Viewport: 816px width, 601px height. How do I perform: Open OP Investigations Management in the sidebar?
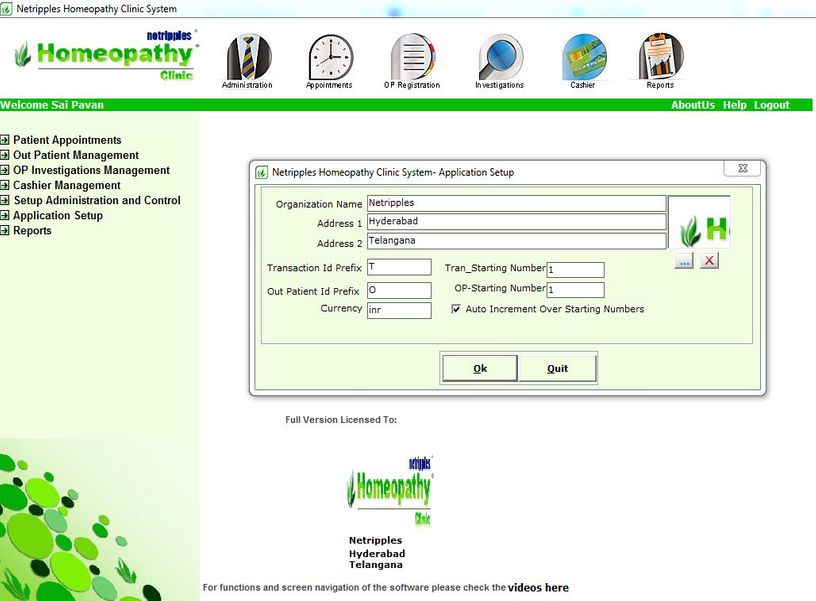click(x=92, y=170)
